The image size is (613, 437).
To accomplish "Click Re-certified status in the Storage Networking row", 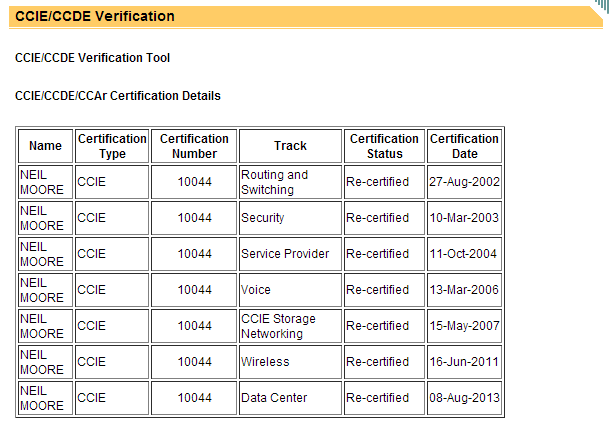I will pos(378,326).
